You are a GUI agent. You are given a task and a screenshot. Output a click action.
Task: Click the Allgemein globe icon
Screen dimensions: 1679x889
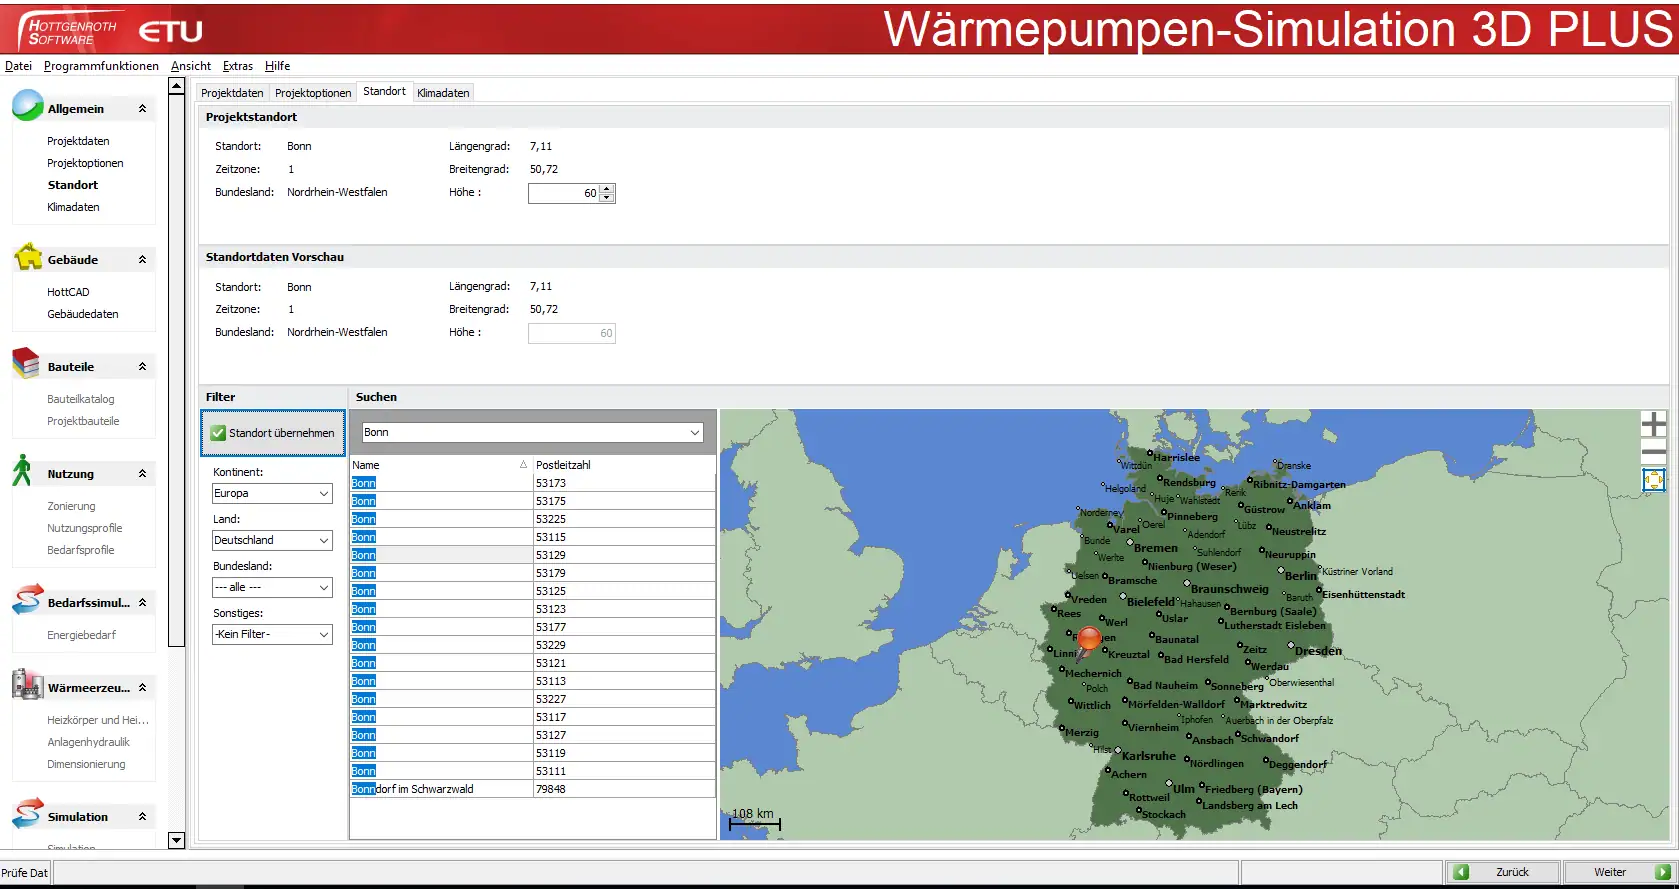(x=28, y=106)
